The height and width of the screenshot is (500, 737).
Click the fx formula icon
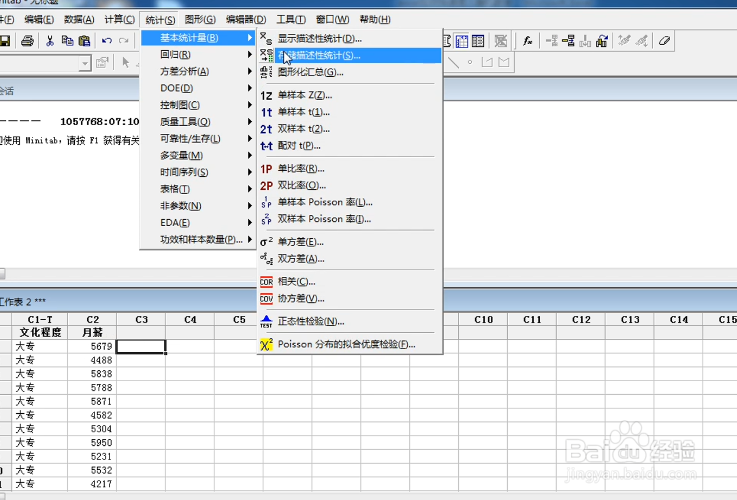tap(527, 41)
